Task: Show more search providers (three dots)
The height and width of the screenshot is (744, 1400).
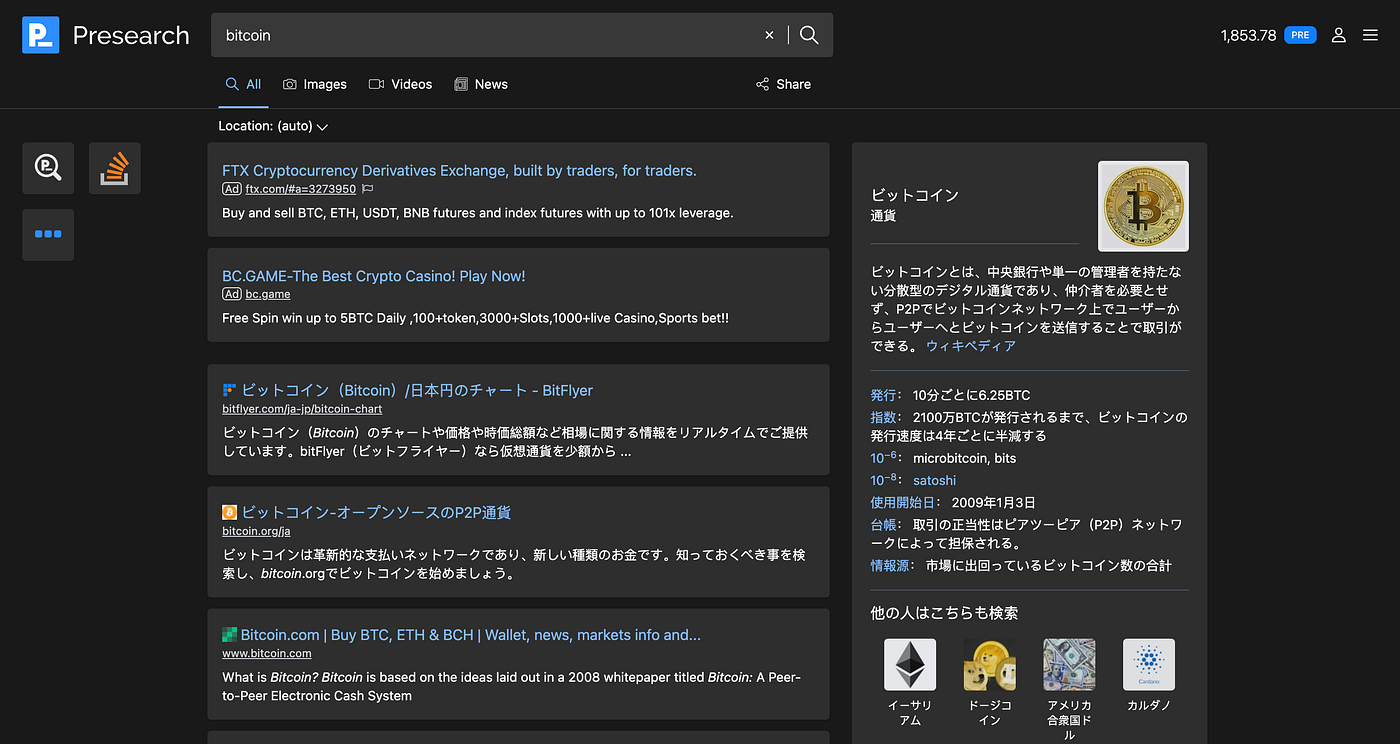Action: click(48, 234)
